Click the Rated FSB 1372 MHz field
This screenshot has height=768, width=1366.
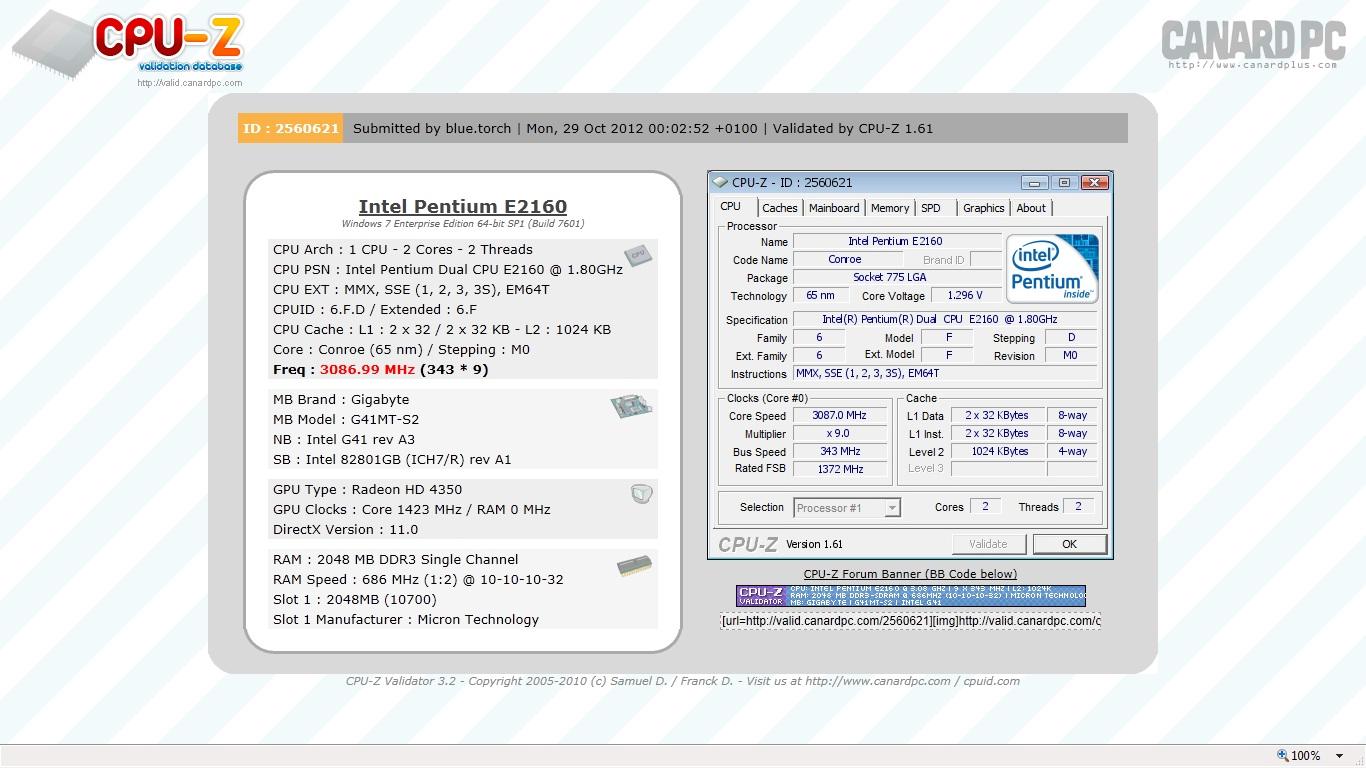(x=839, y=469)
